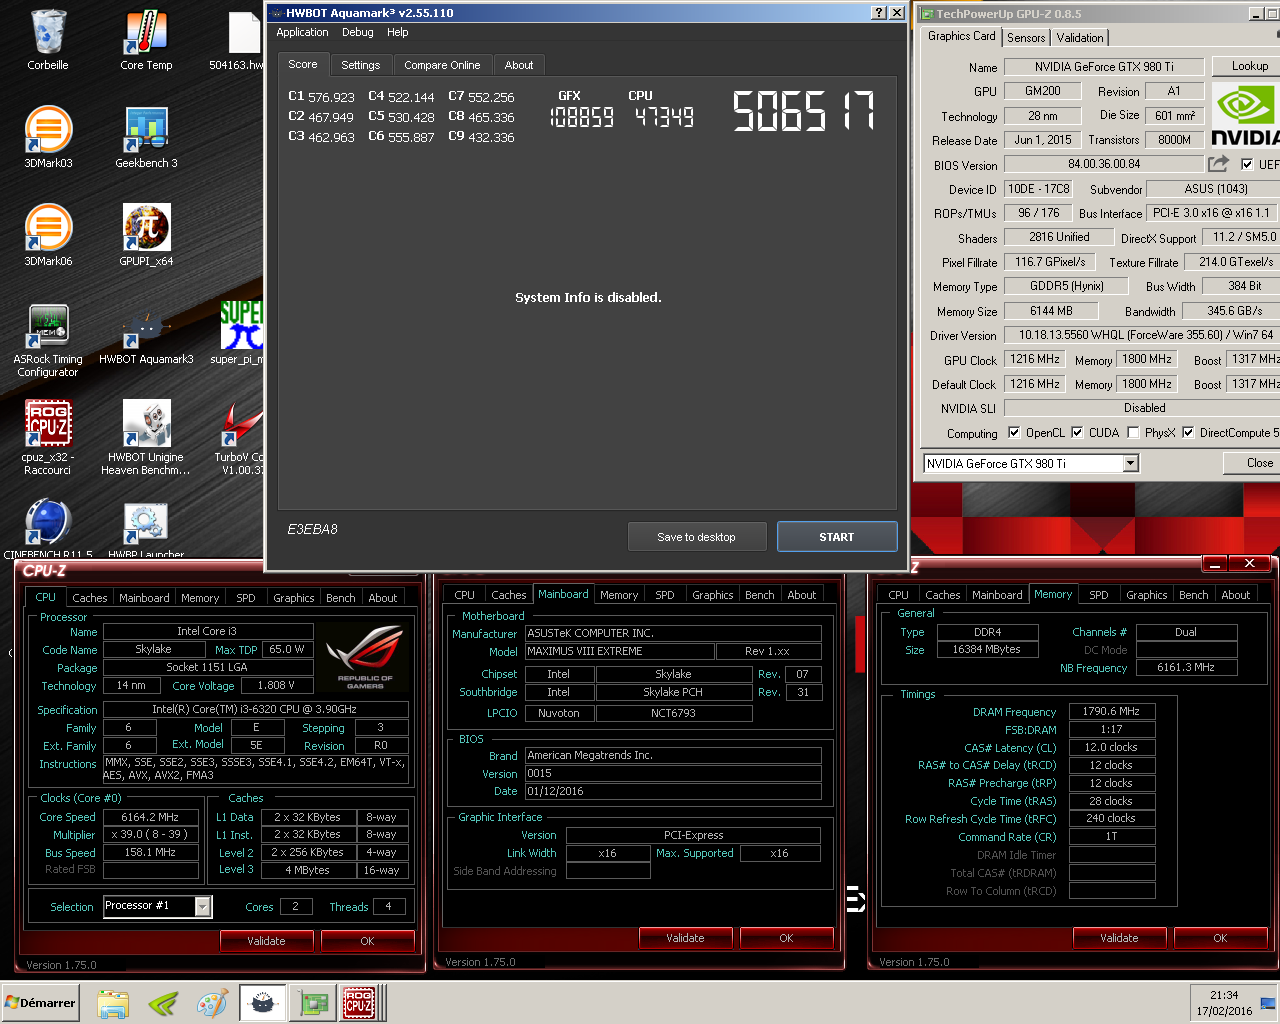
Task: Open the file explorer from the taskbar
Action: click(113, 1003)
